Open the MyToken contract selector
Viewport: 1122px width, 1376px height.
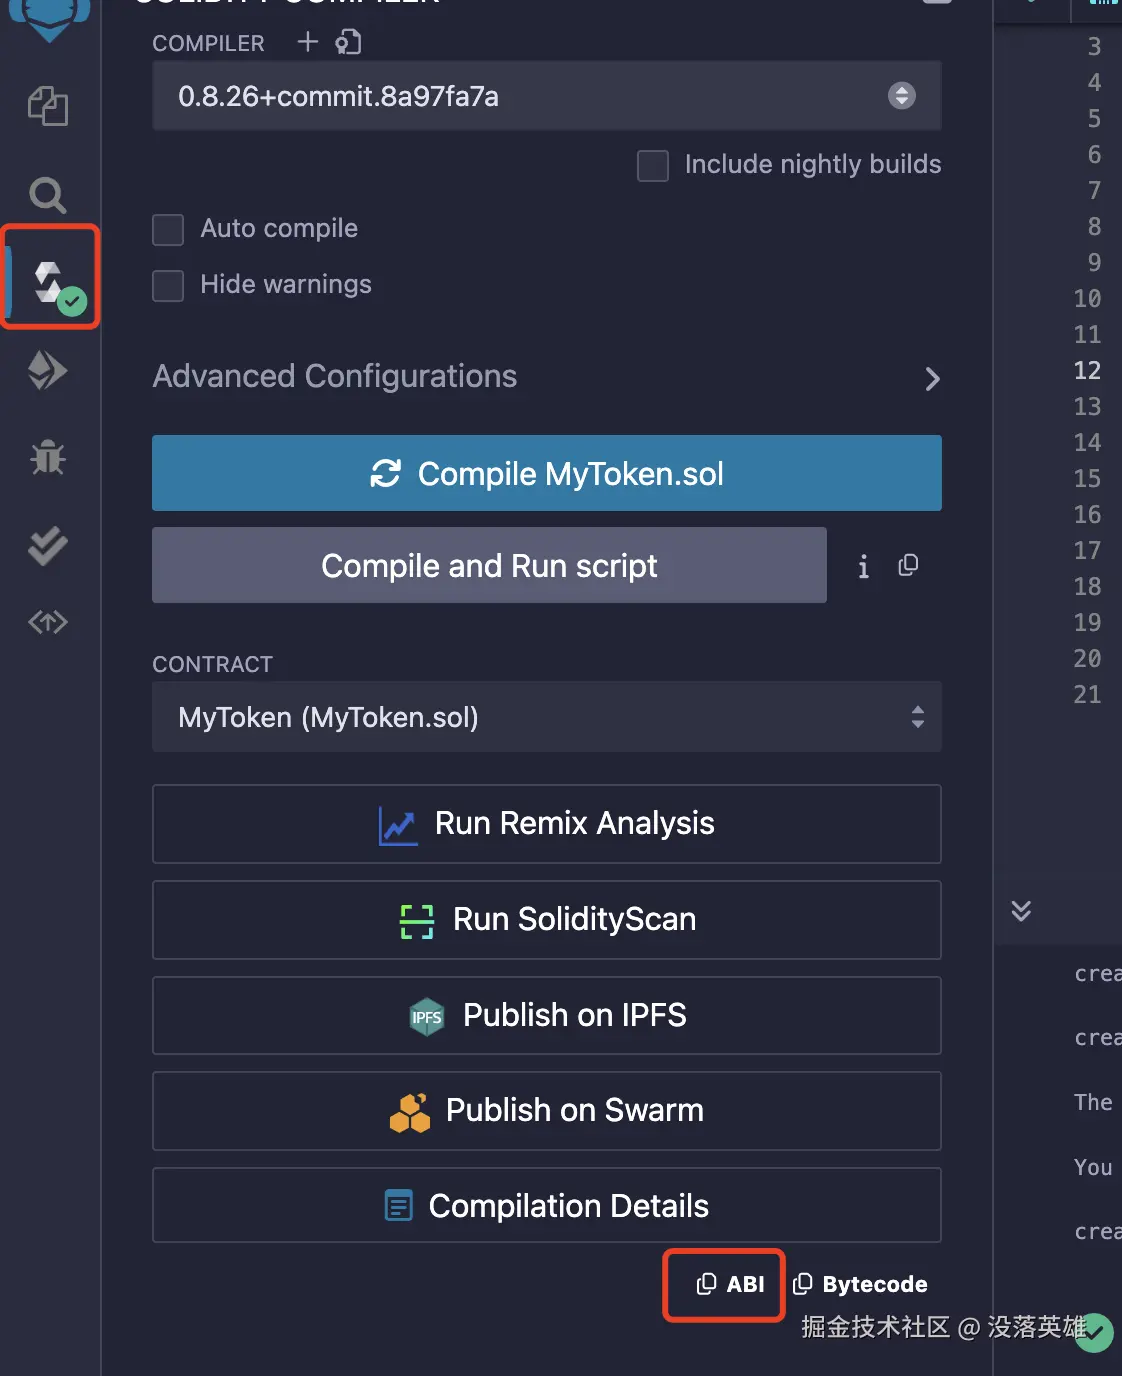pyautogui.click(x=546, y=717)
